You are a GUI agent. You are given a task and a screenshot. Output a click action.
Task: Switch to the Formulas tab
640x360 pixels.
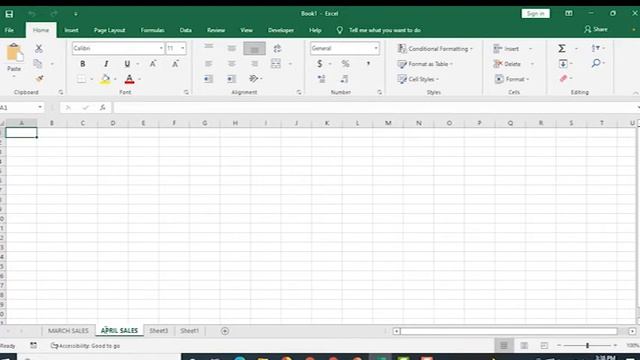click(x=152, y=30)
